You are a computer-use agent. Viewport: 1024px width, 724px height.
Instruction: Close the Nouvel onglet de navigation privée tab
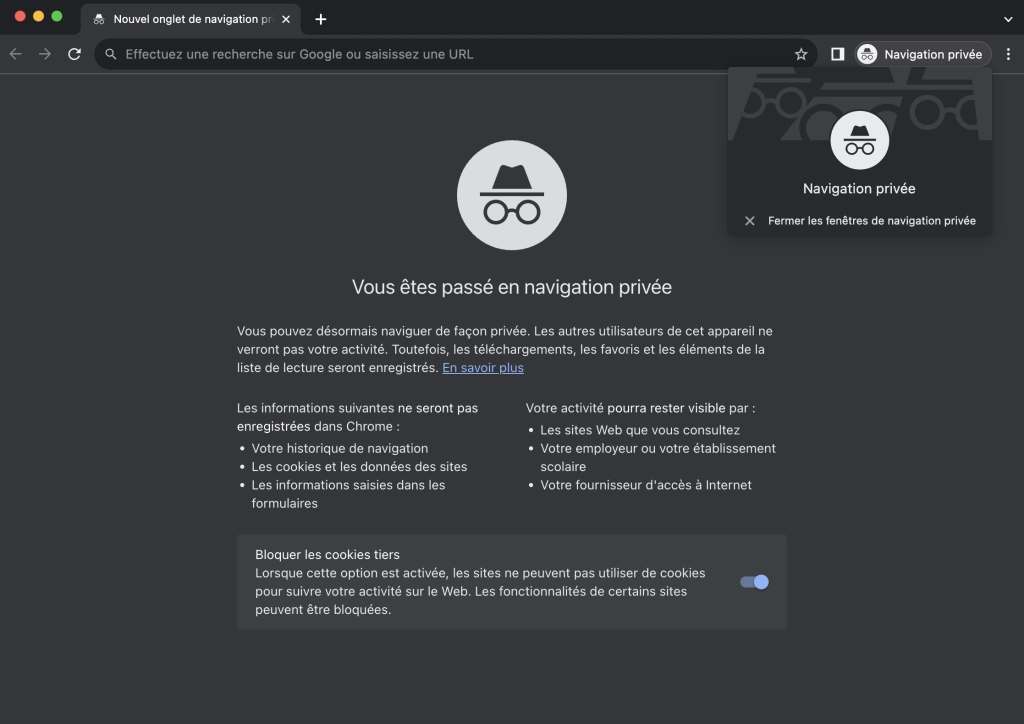point(285,19)
